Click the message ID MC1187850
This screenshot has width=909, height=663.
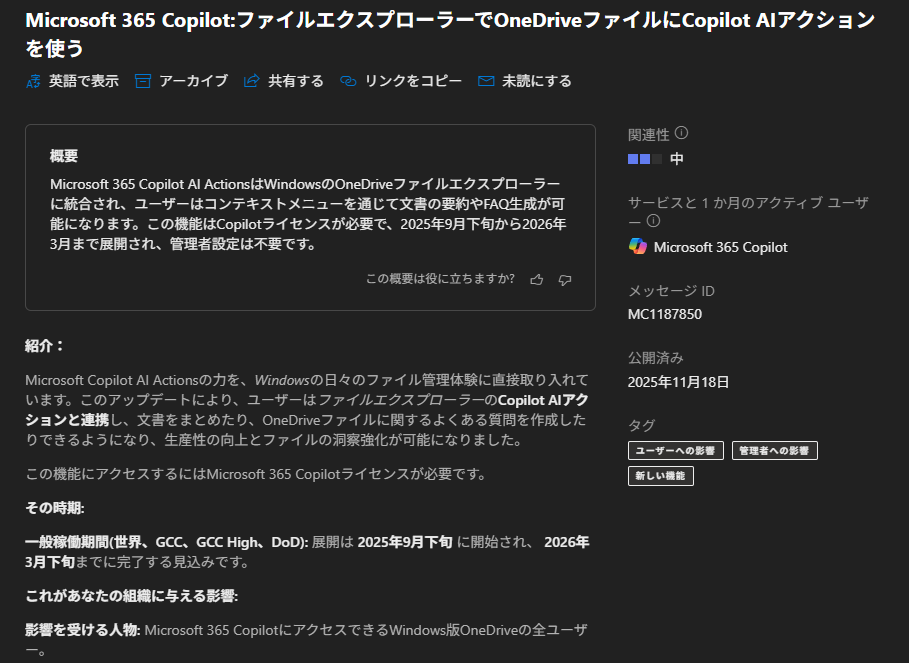point(665,314)
